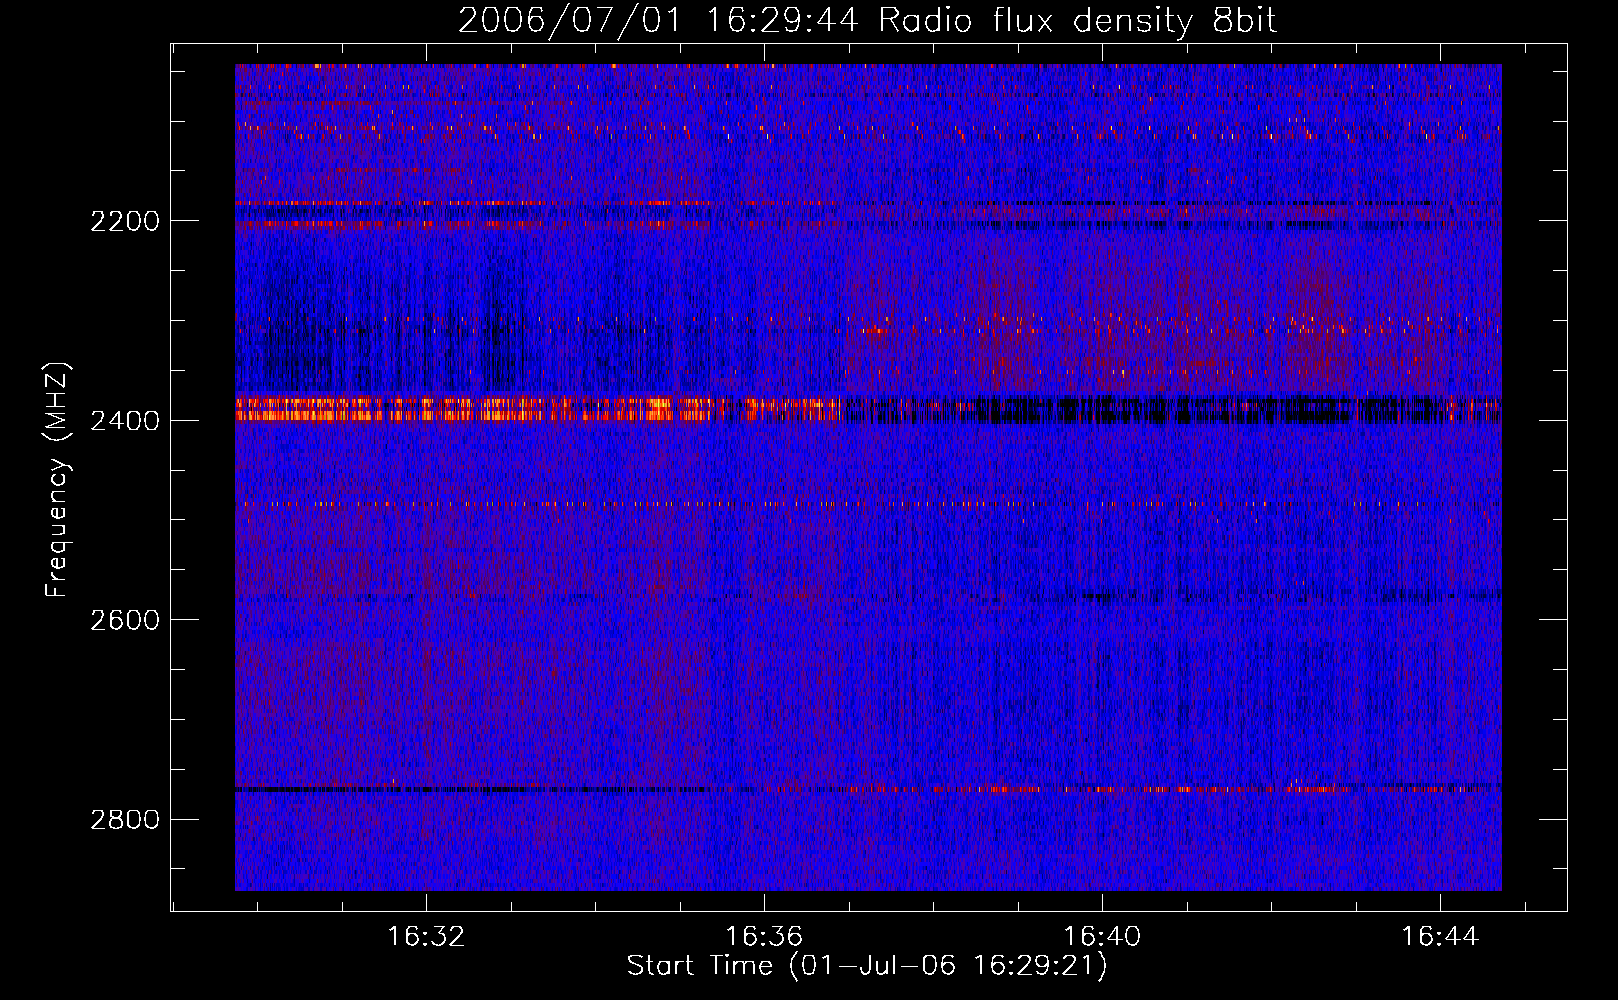Select the 2200 frequency tick label
This screenshot has height=1000, width=1618.
(125, 221)
